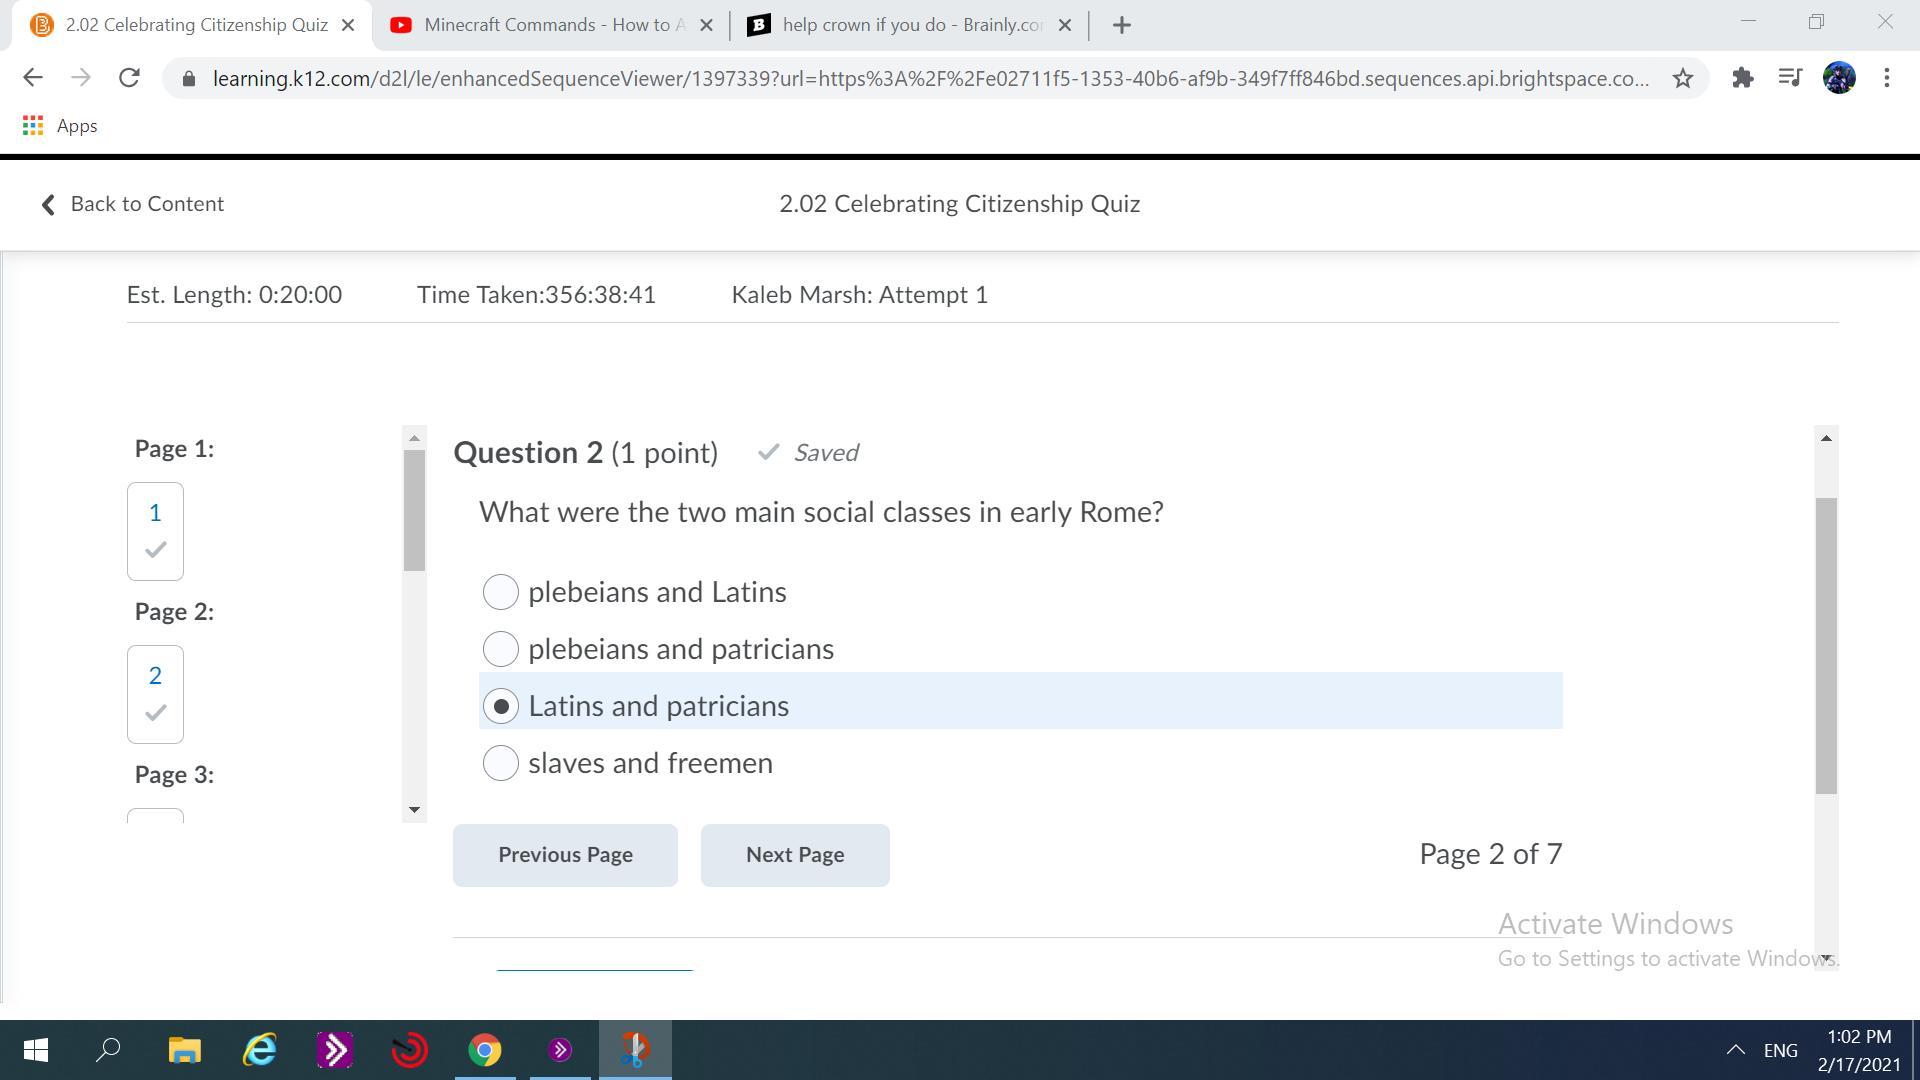Viewport: 1920px width, 1080px height.
Task: Click the Next Page button
Action: point(795,855)
